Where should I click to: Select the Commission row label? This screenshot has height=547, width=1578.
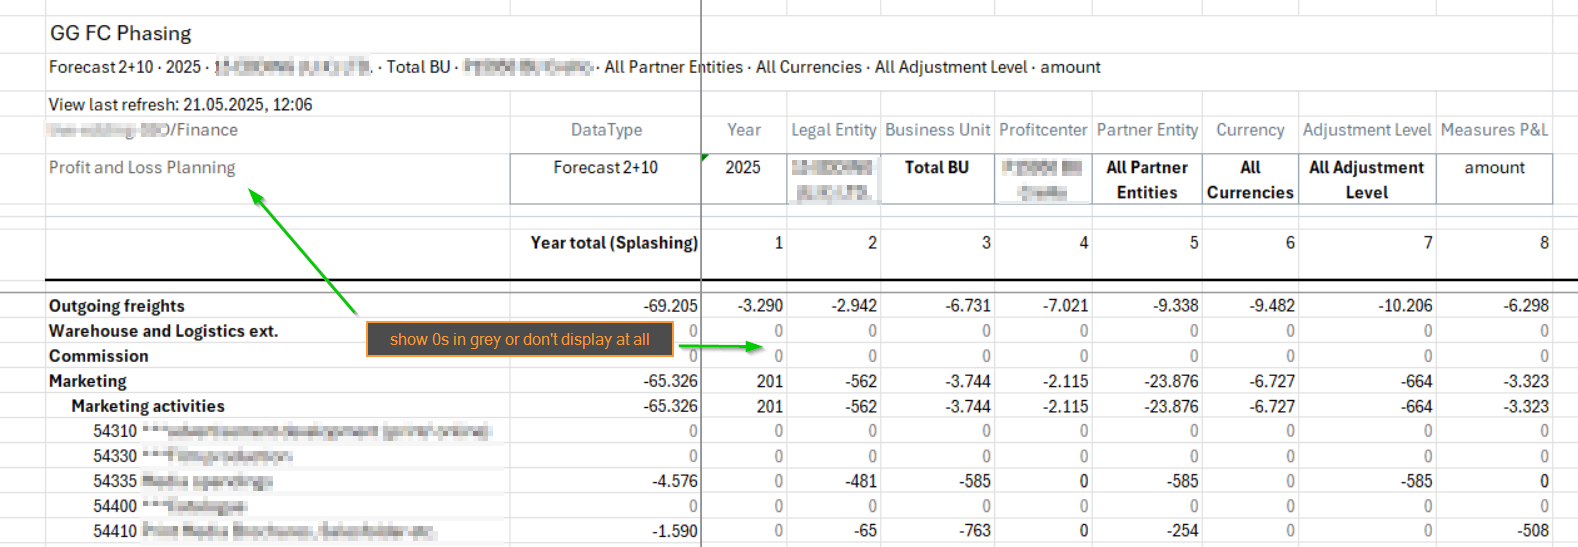pos(98,356)
